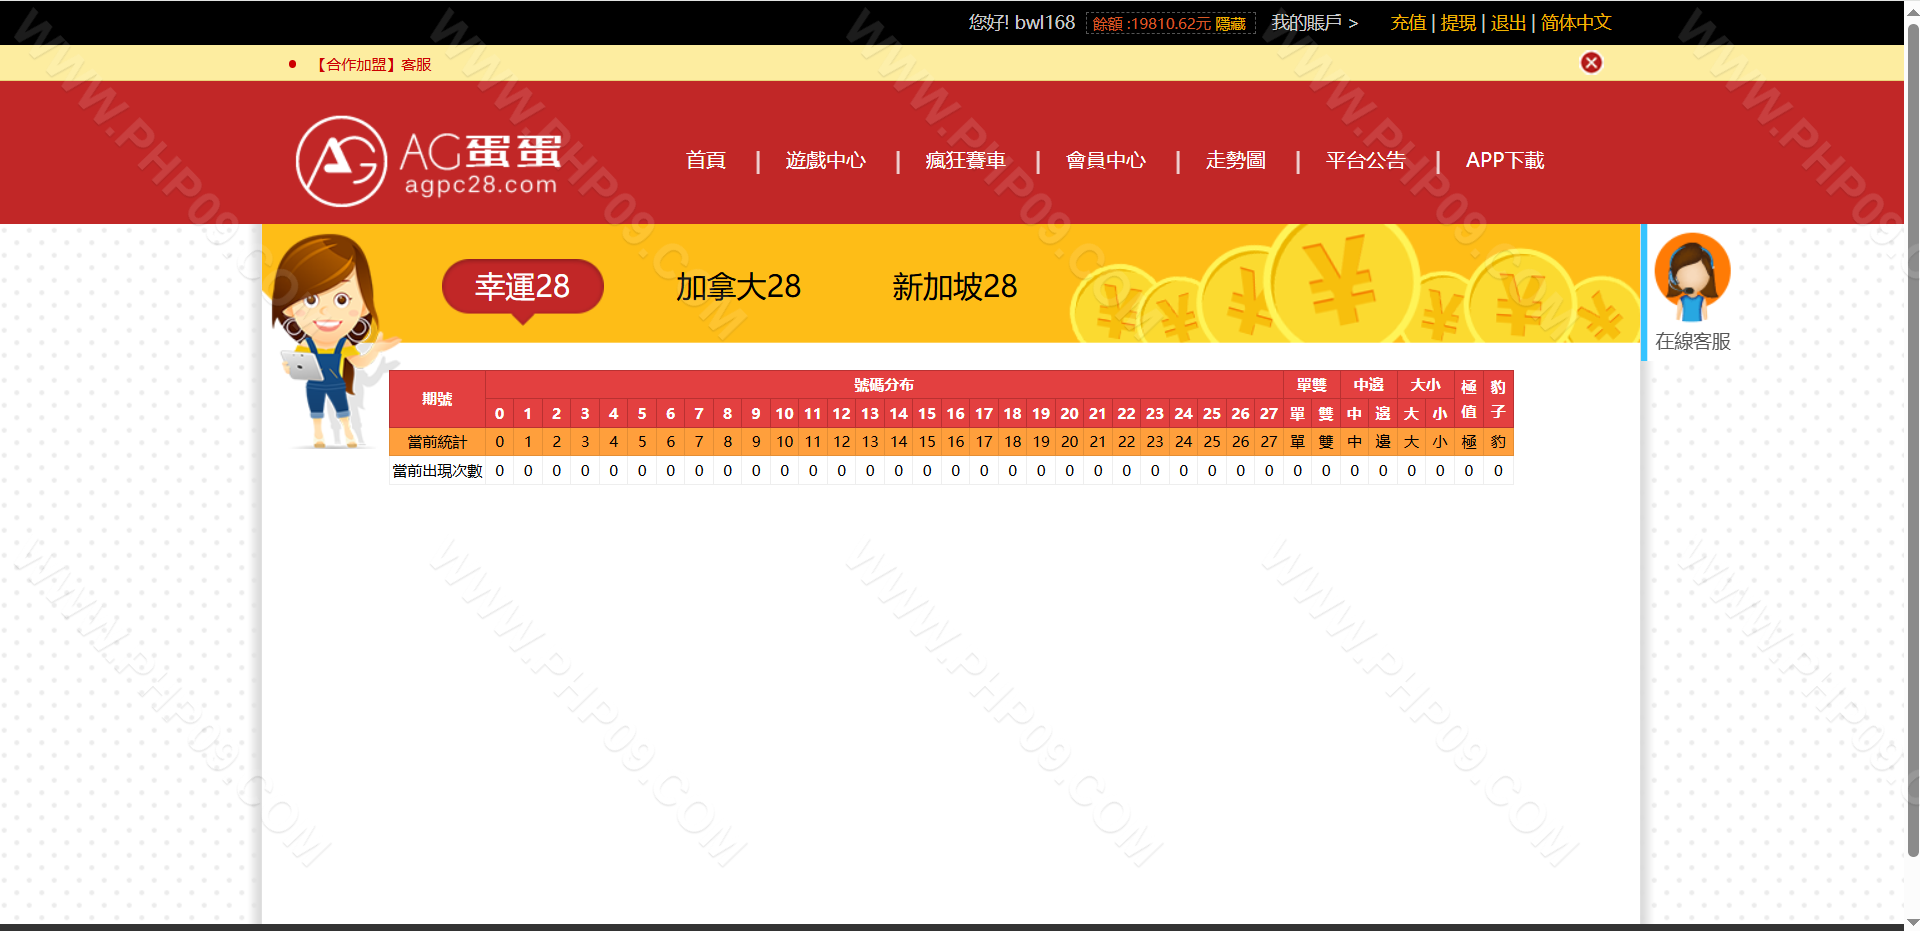Open 平台公告 announcements page
1920x931 pixels.
tap(1366, 160)
